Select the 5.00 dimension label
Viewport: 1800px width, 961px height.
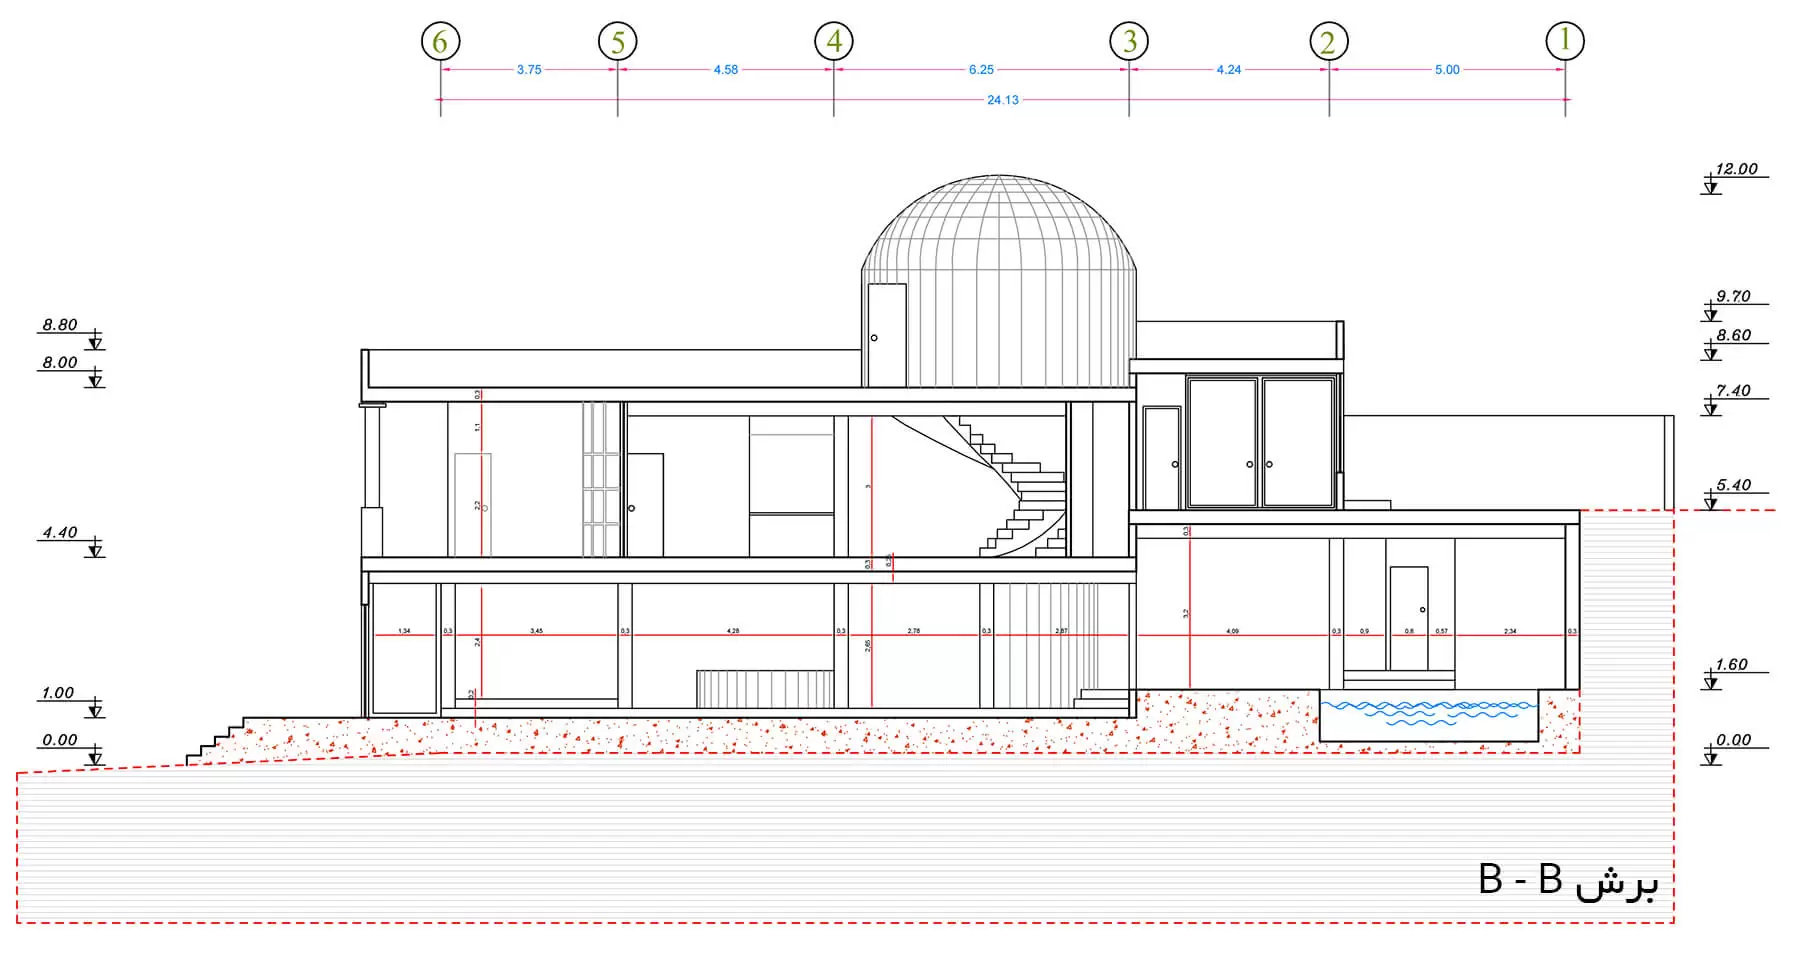1447,70
